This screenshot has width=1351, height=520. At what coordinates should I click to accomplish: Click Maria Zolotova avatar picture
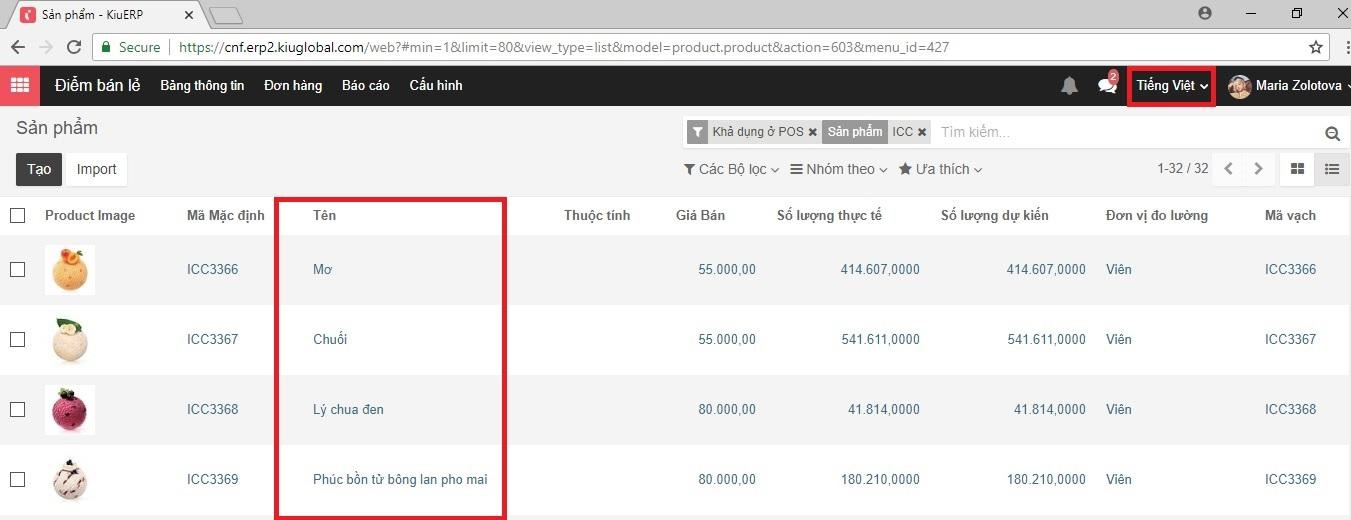click(x=1240, y=86)
